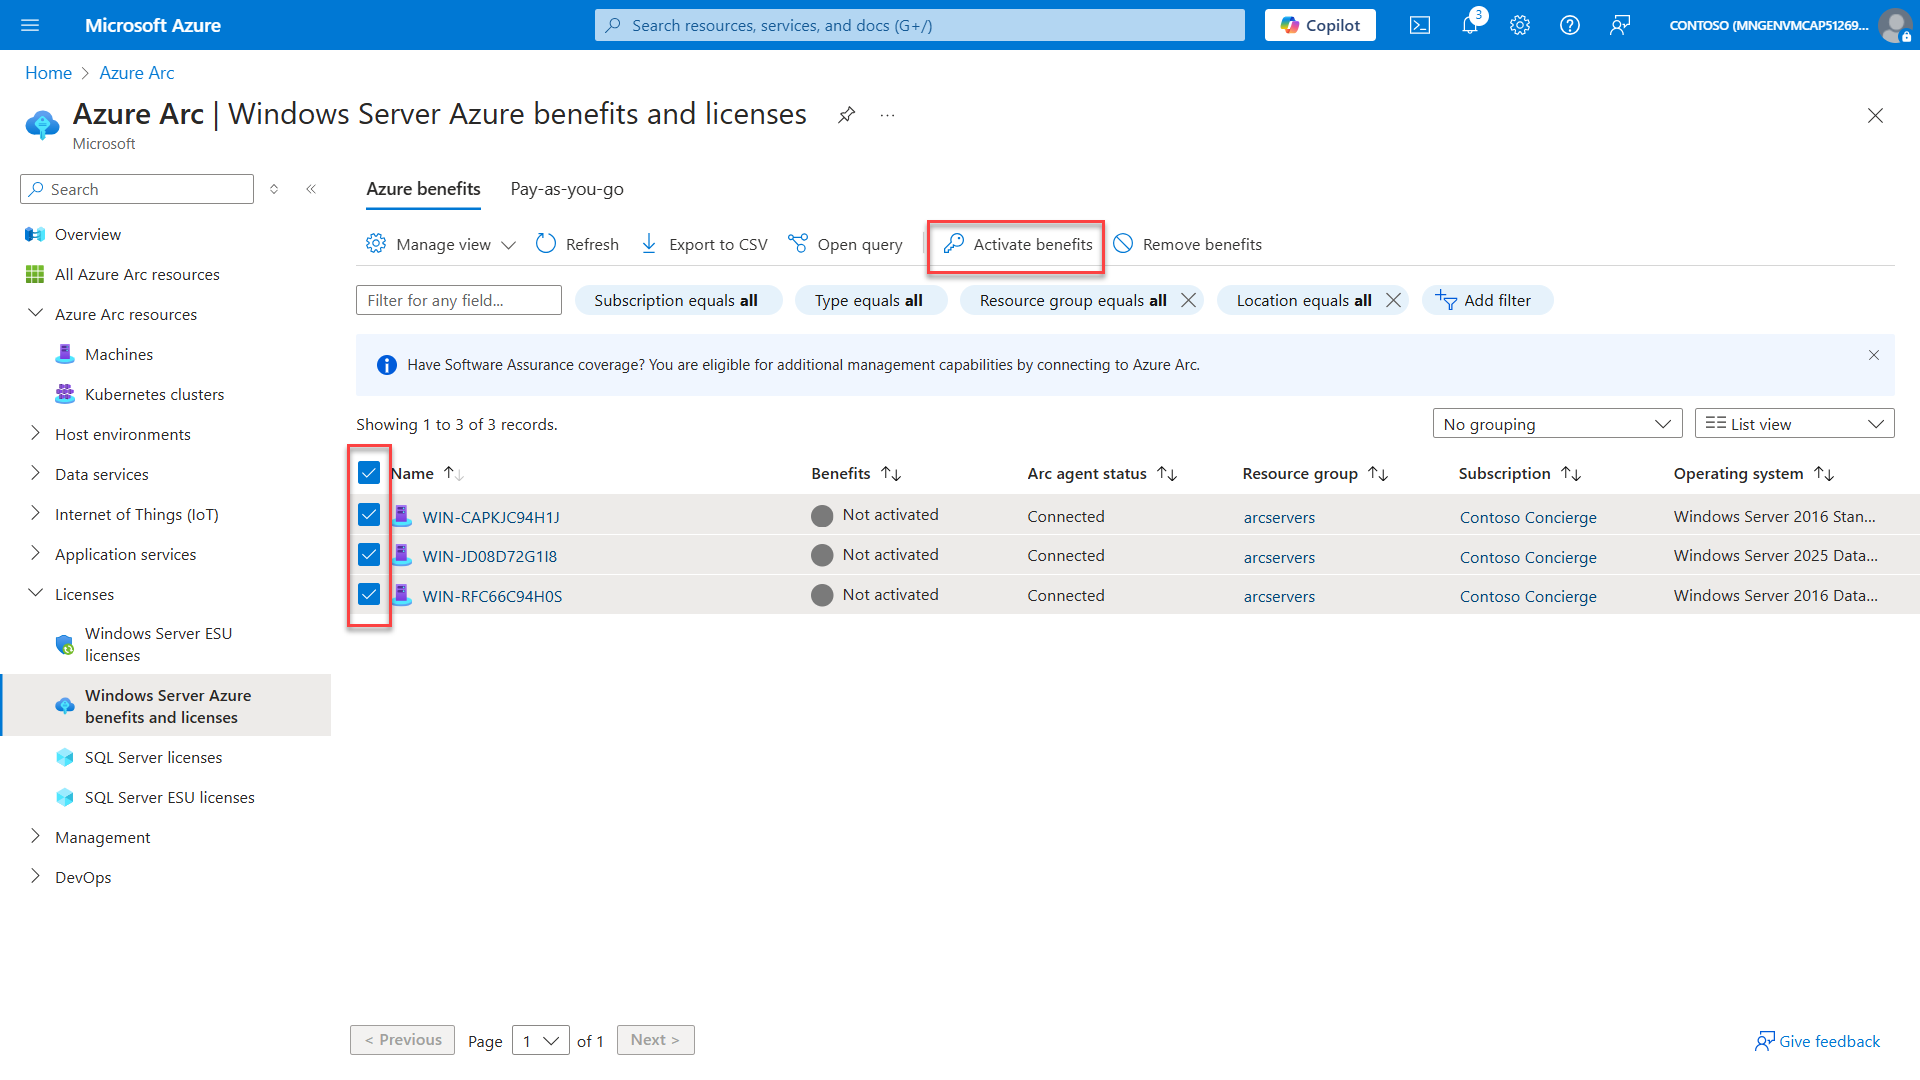Screen dimensions: 1920x1080
Task: Switch to the Pay-as-you-go tab
Action: coord(566,188)
